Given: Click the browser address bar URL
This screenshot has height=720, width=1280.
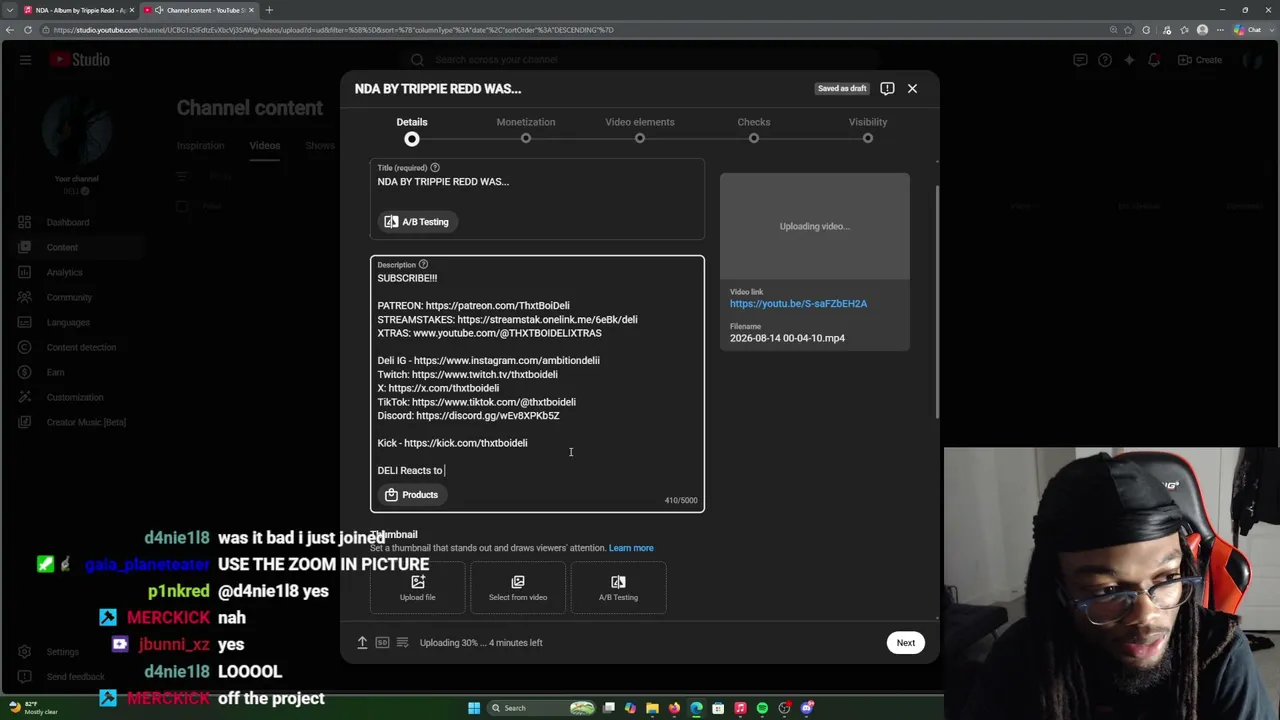Looking at the screenshot, I should (334, 30).
